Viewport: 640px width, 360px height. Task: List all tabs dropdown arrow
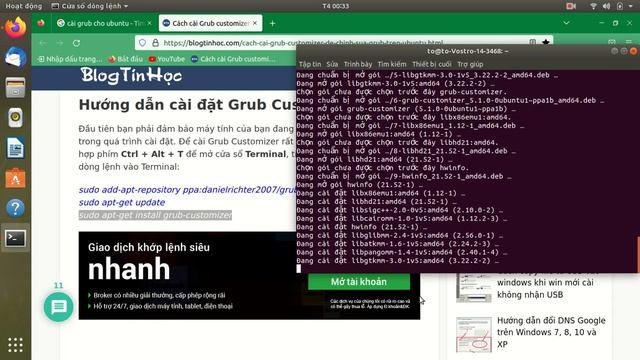566,23
